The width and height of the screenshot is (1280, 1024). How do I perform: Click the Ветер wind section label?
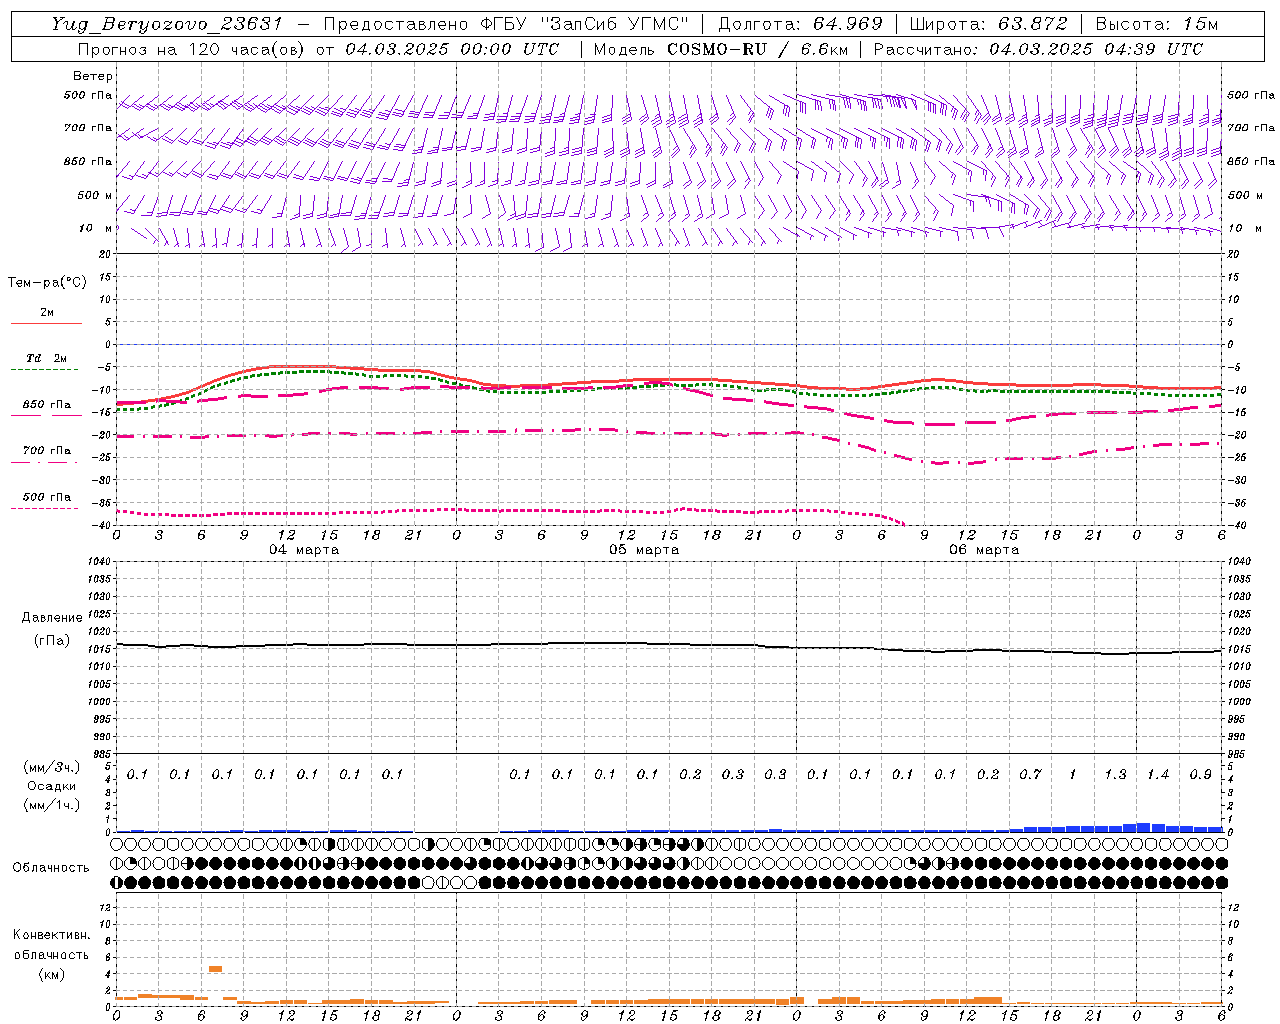(x=93, y=76)
